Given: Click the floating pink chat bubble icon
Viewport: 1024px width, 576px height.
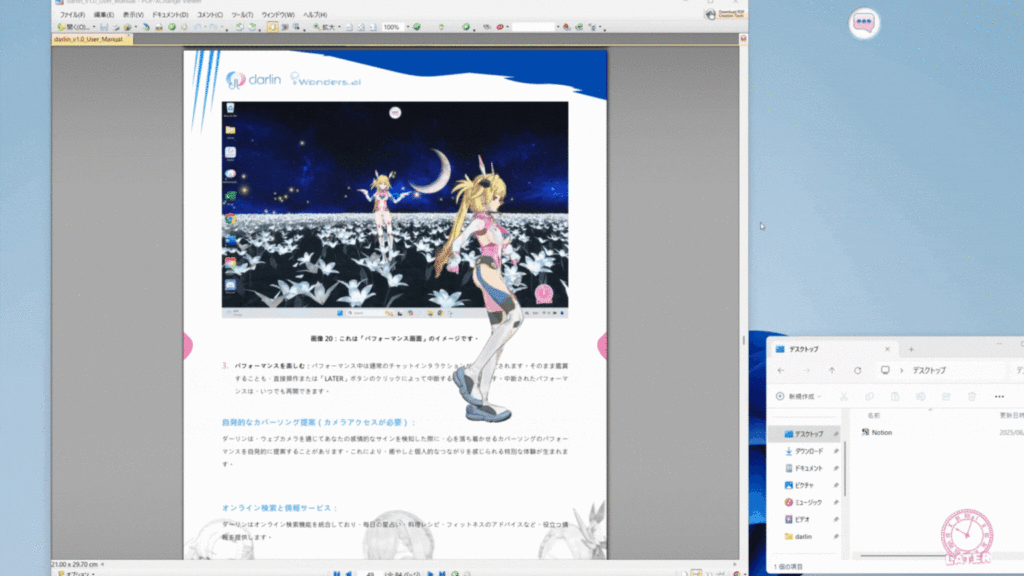Looking at the screenshot, I should [864, 23].
